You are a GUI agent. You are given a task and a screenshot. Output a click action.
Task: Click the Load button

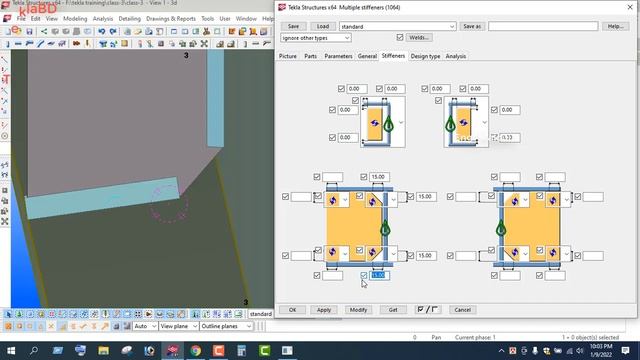click(323, 26)
